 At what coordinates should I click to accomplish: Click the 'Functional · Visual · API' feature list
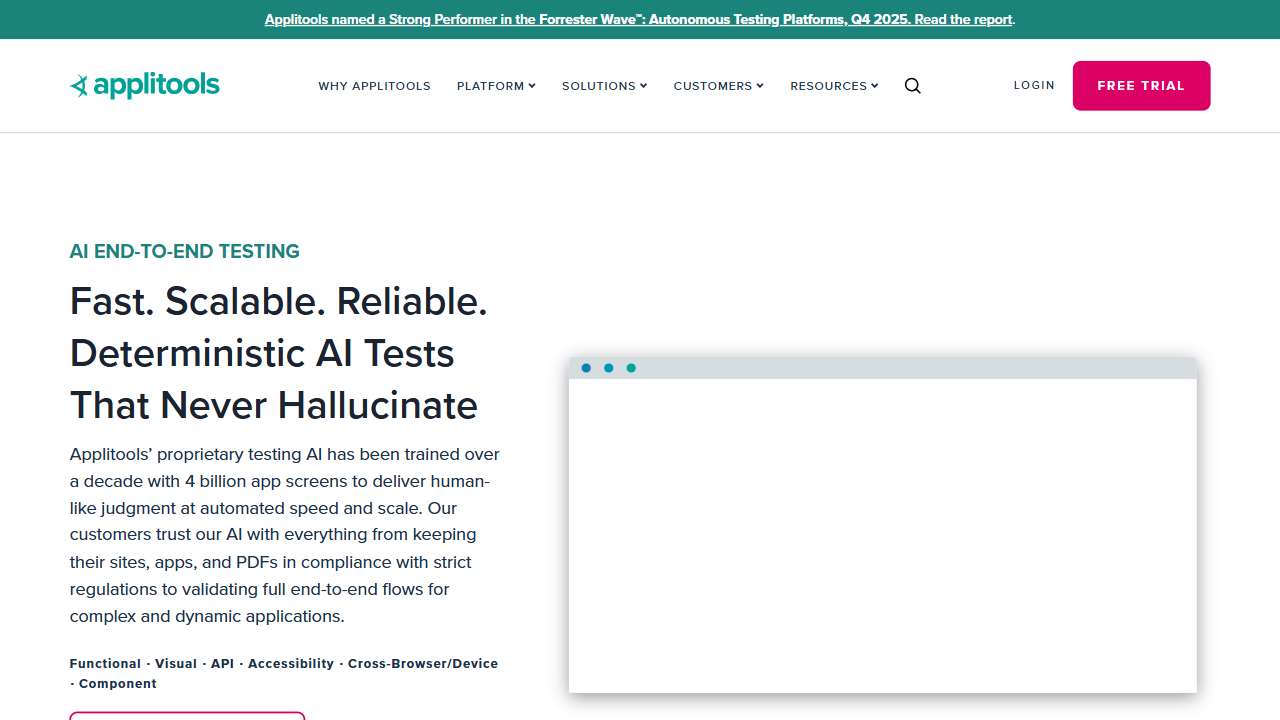[x=283, y=664]
